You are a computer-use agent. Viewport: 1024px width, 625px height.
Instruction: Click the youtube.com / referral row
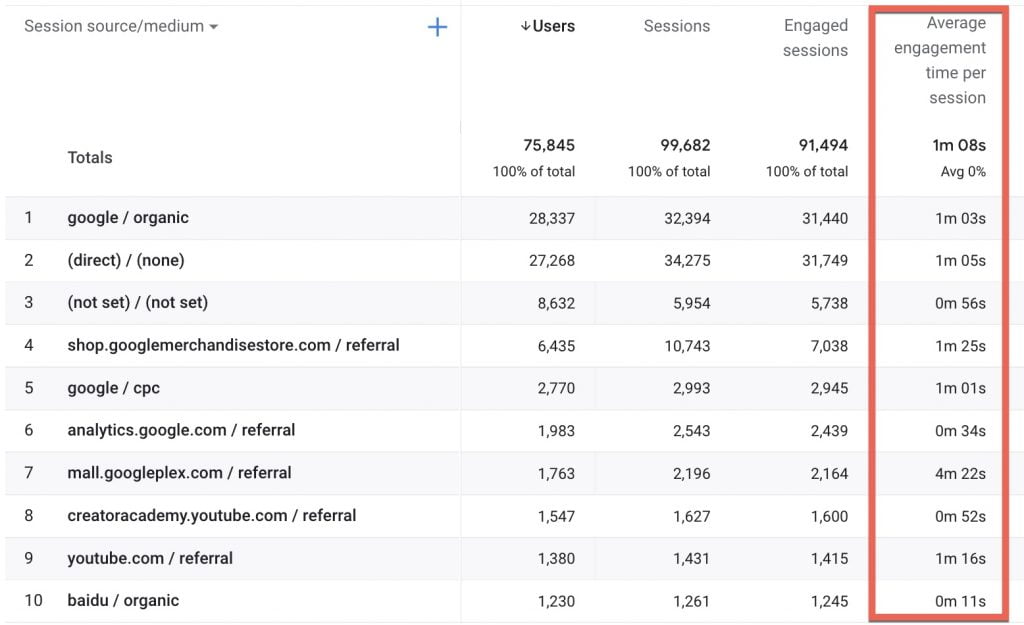[150, 558]
